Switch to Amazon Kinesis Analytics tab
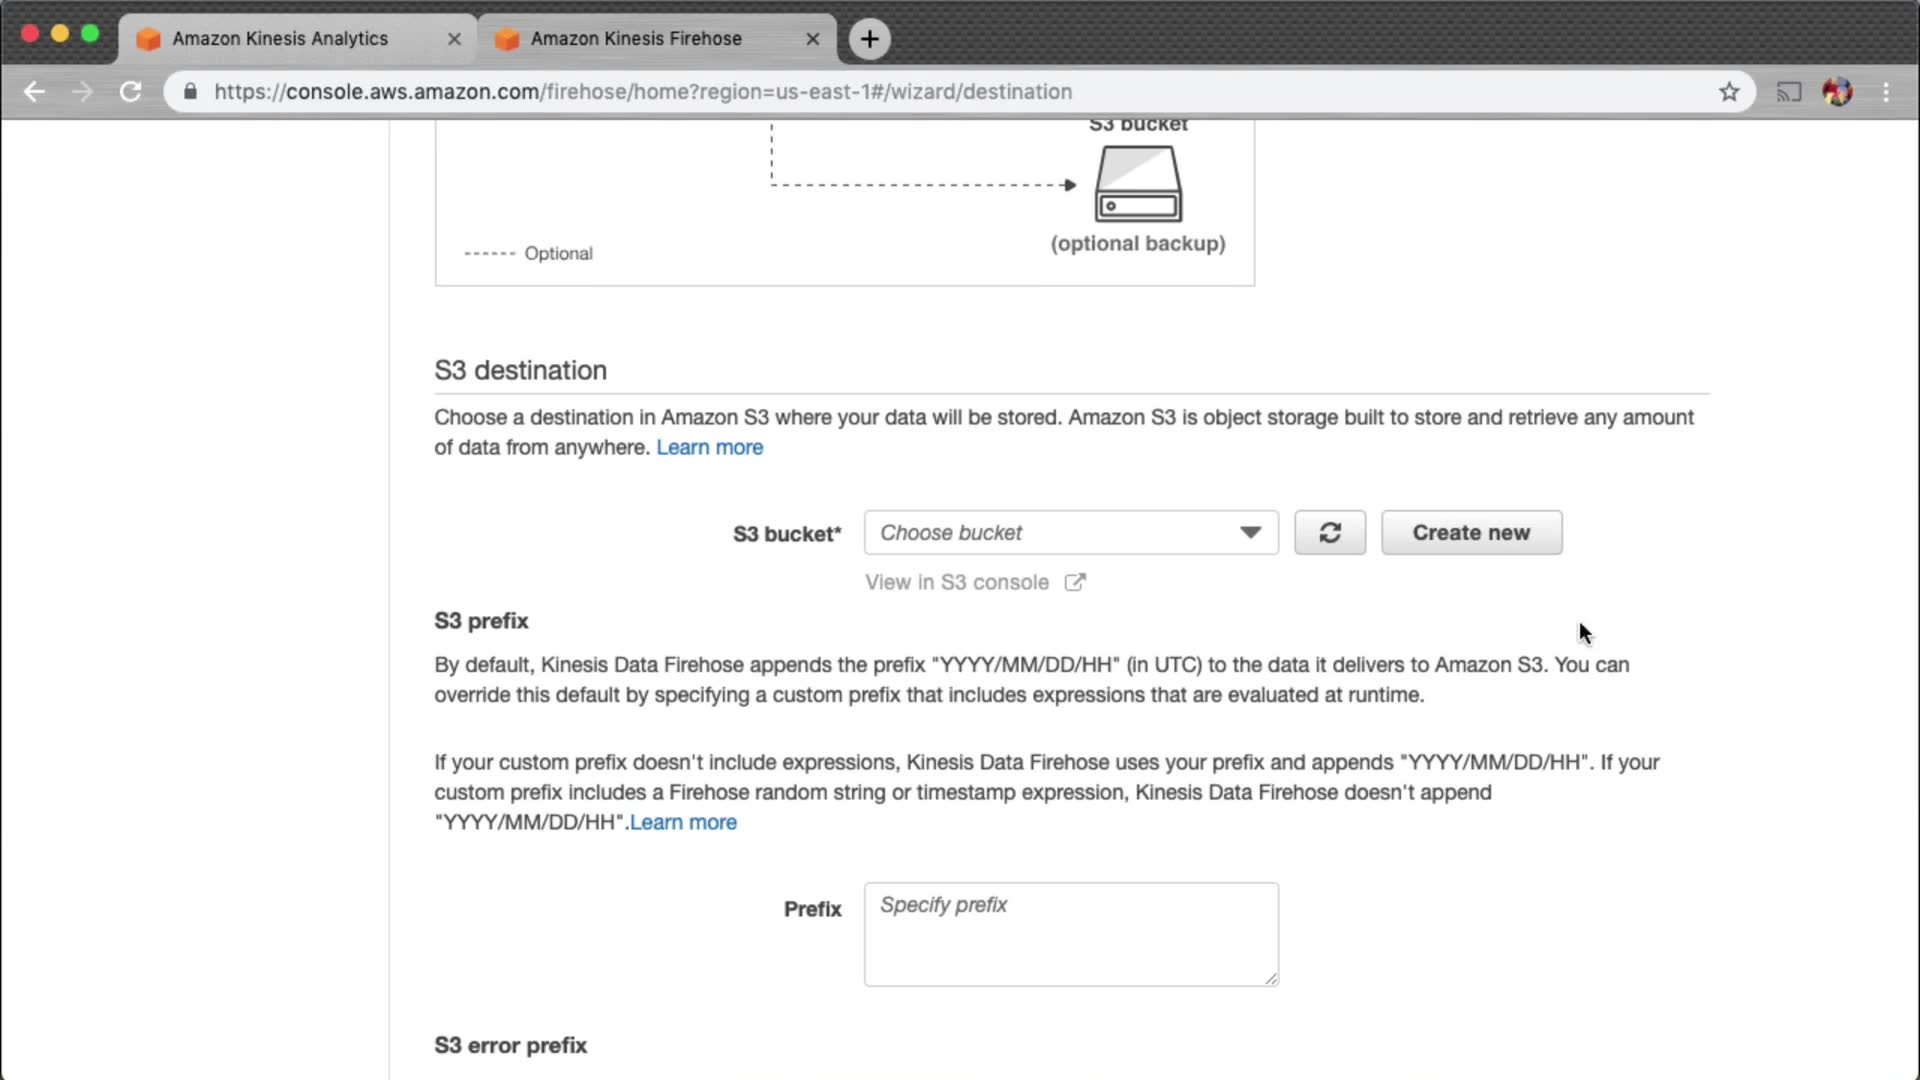The width and height of the screenshot is (1920, 1080). [x=280, y=39]
